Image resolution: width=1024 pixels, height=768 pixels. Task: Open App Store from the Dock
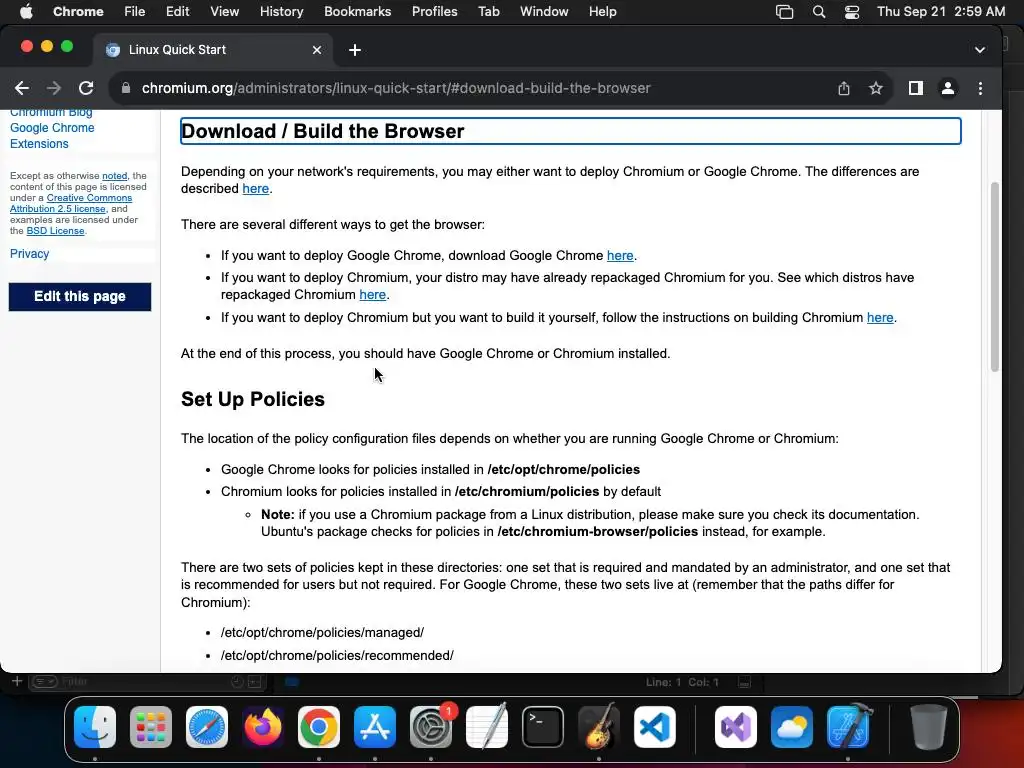375,727
